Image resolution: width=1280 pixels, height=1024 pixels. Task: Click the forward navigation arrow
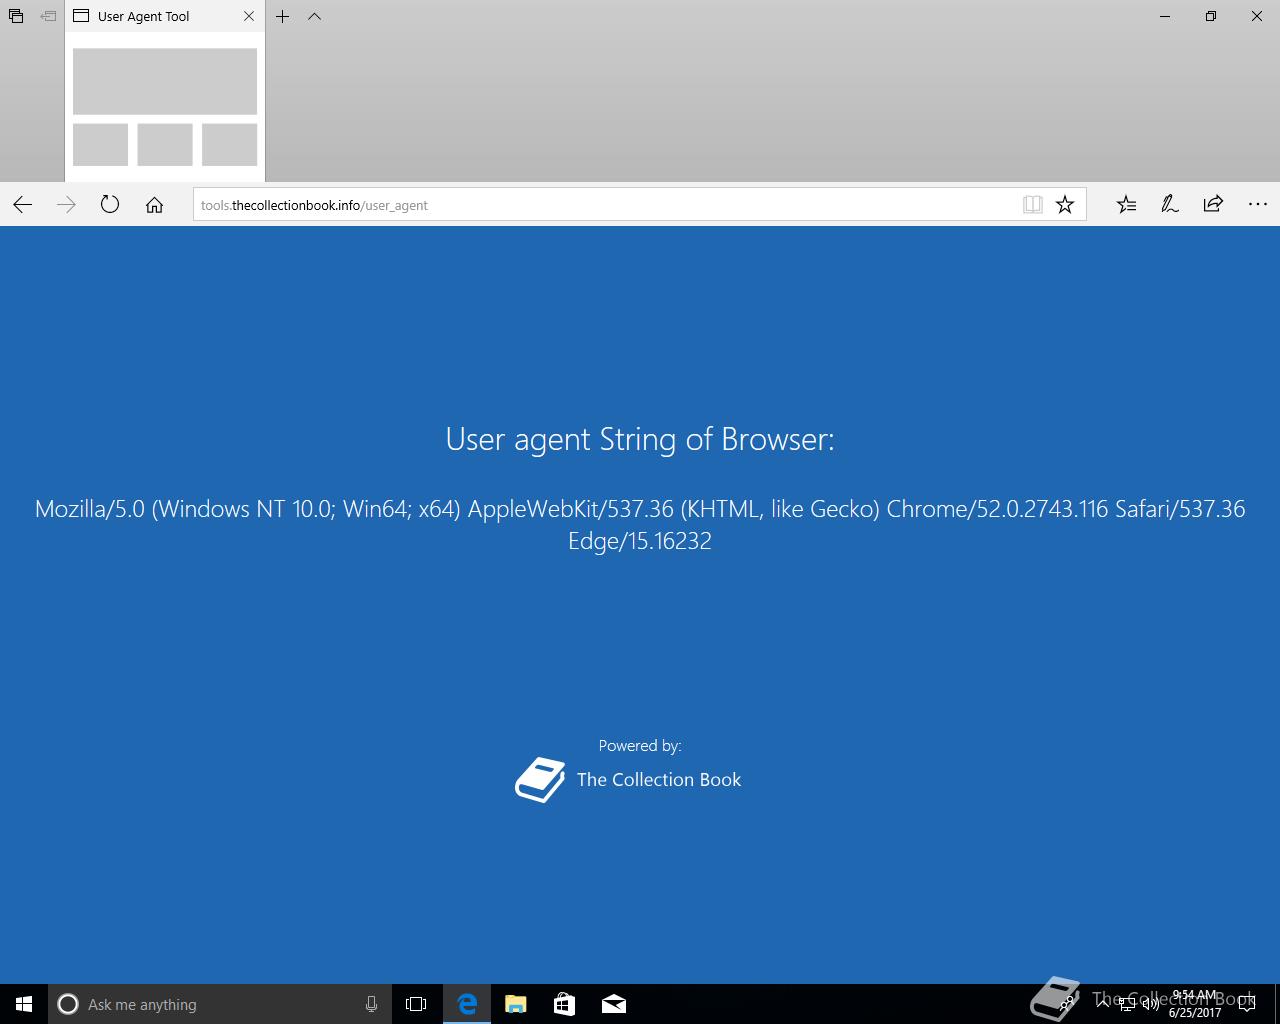[66, 205]
